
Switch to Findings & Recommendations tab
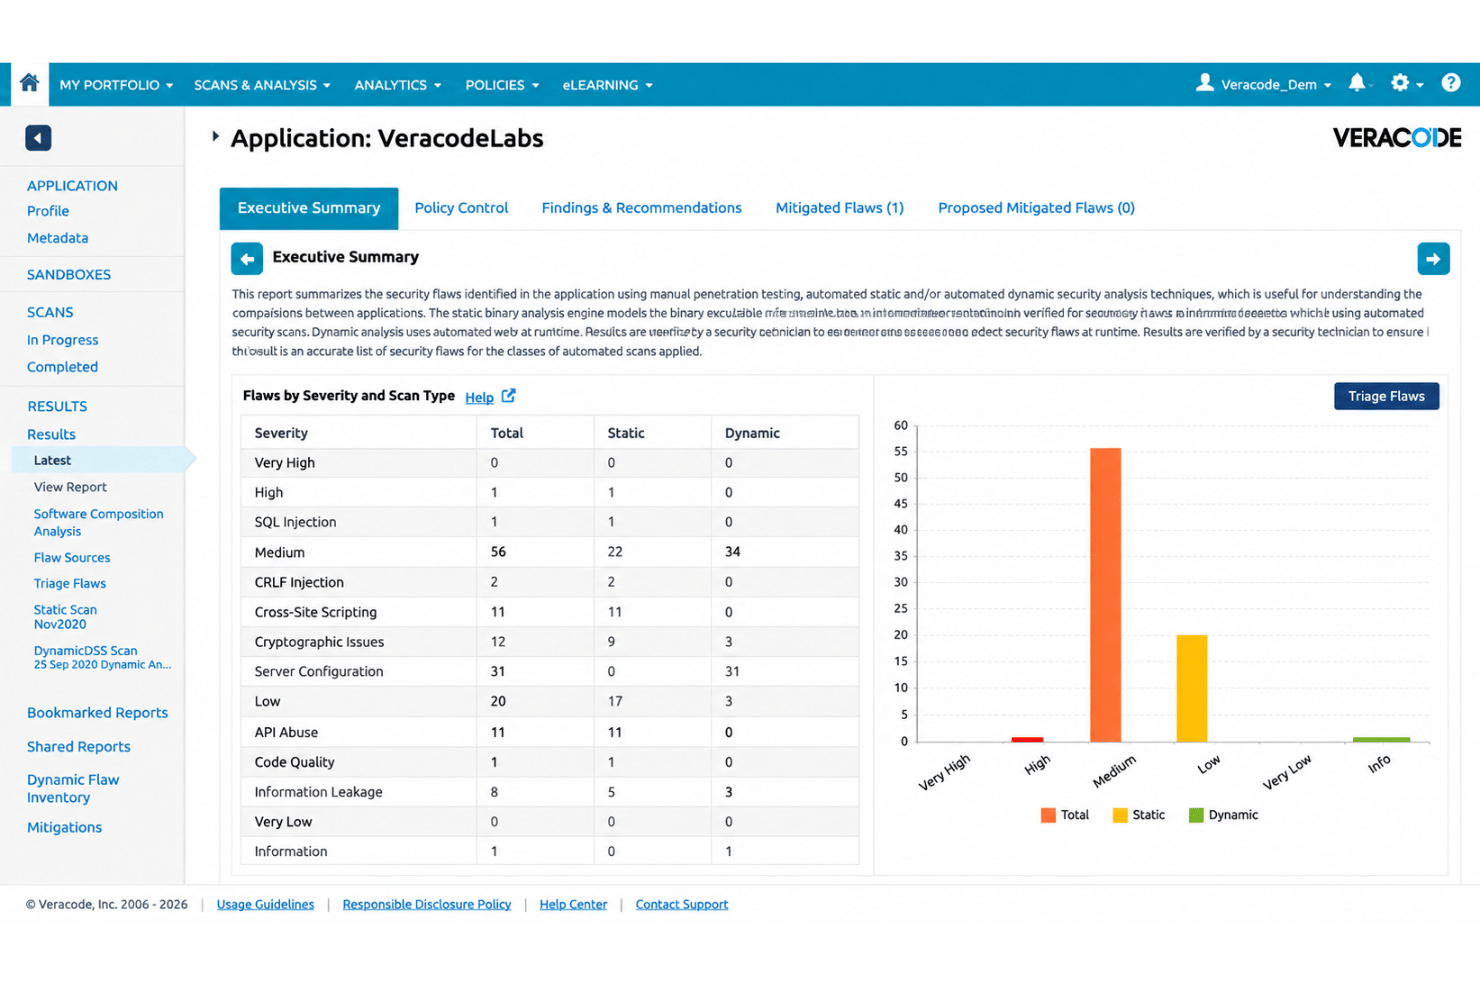click(642, 208)
